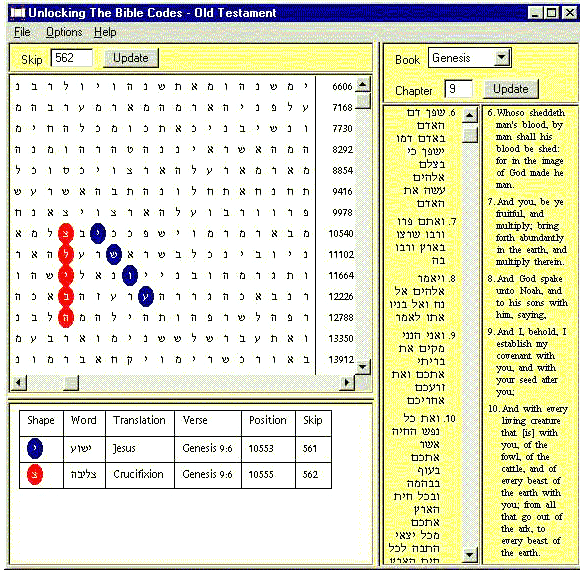The height and width of the screenshot is (570, 580).
Task: Click the red circle in row 12788
Action: tap(66, 317)
